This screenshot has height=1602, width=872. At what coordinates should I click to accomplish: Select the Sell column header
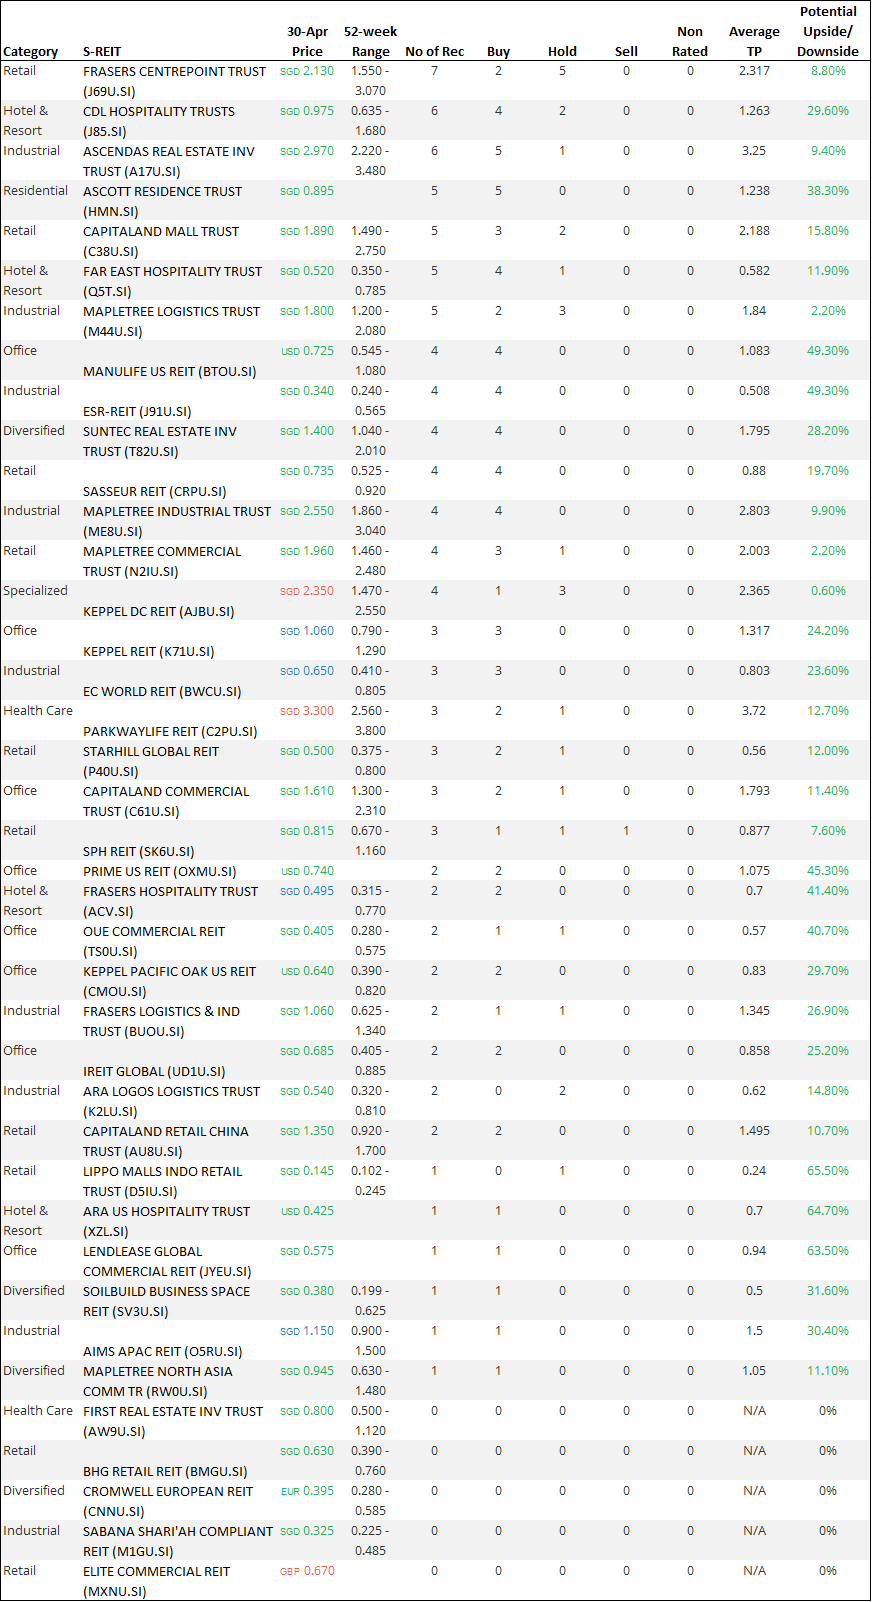[x=626, y=52]
